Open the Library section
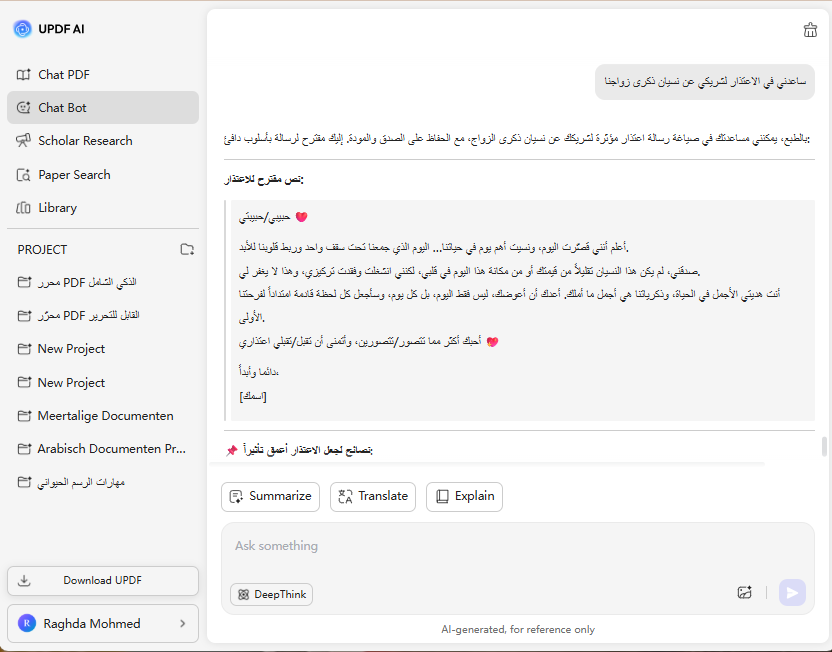Image resolution: width=832 pixels, height=652 pixels. click(x=103, y=207)
